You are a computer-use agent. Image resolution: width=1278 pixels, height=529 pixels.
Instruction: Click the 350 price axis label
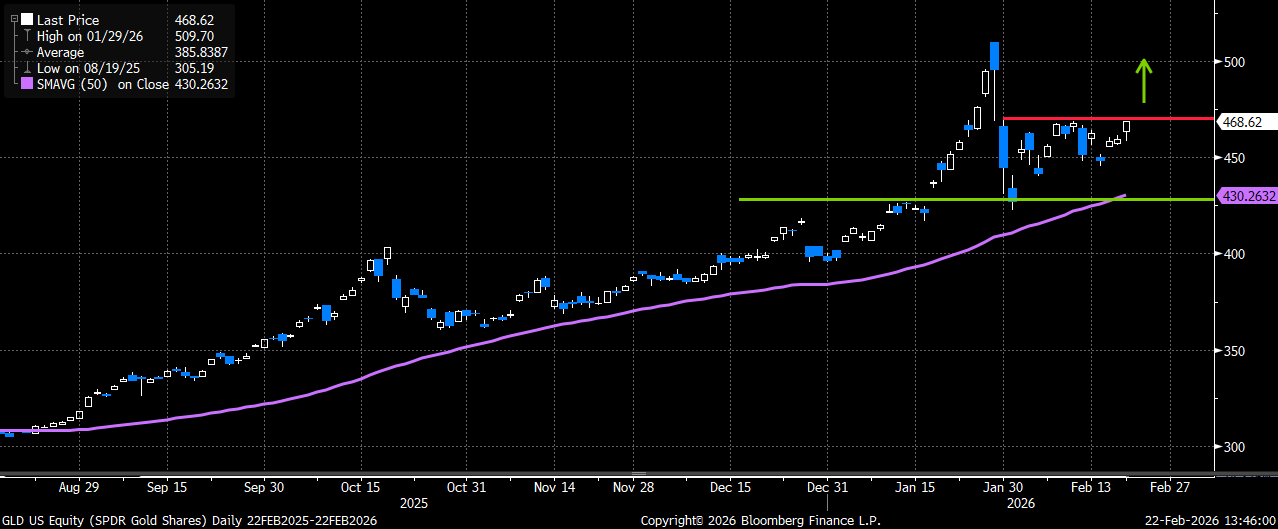(x=1236, y=351)
